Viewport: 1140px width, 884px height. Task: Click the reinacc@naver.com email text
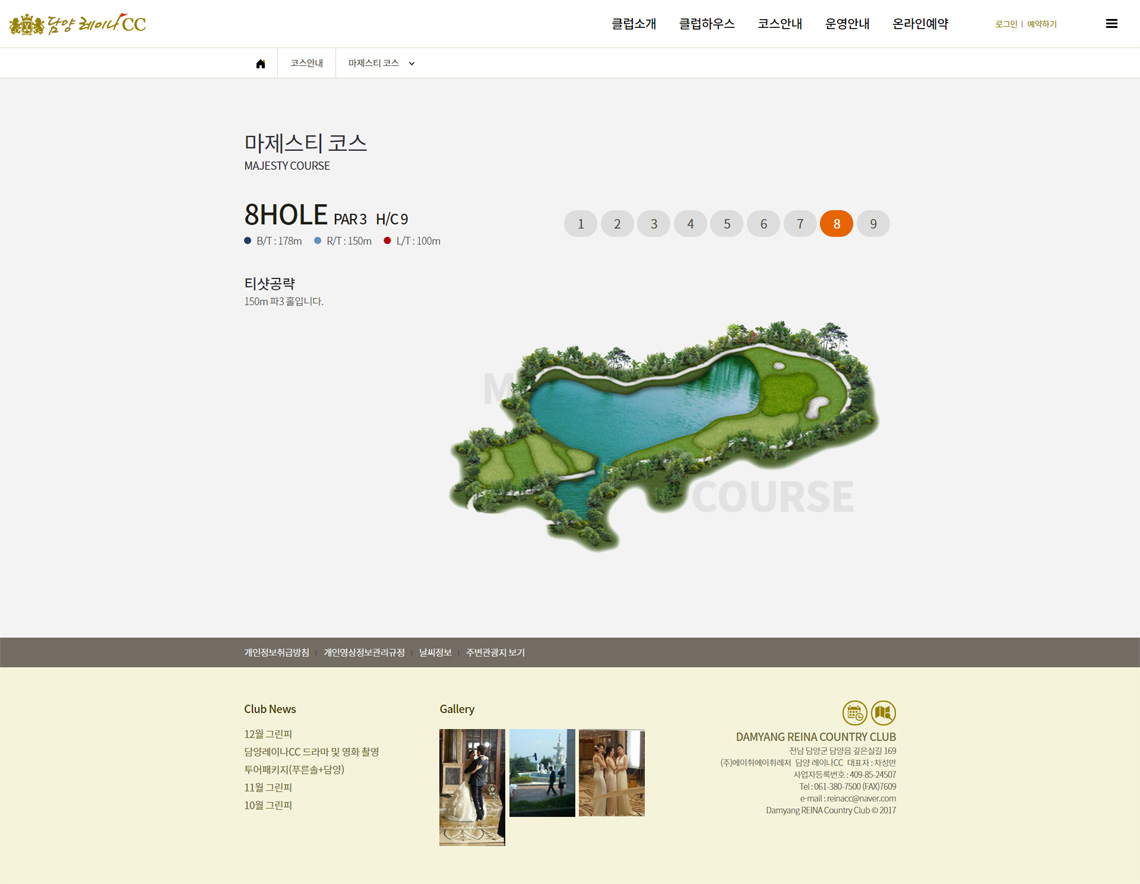tap(861, 798)
